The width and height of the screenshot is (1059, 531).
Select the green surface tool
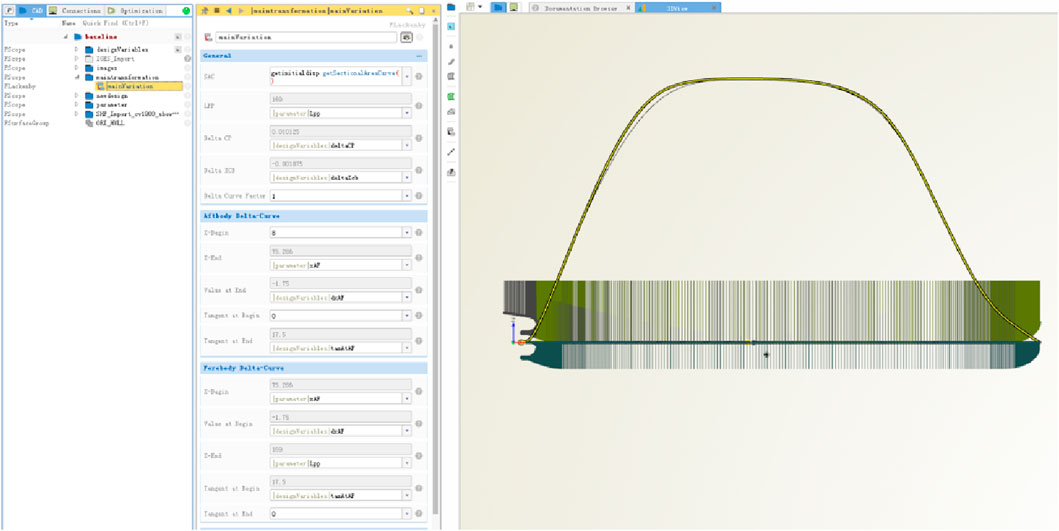coord(451,97)
